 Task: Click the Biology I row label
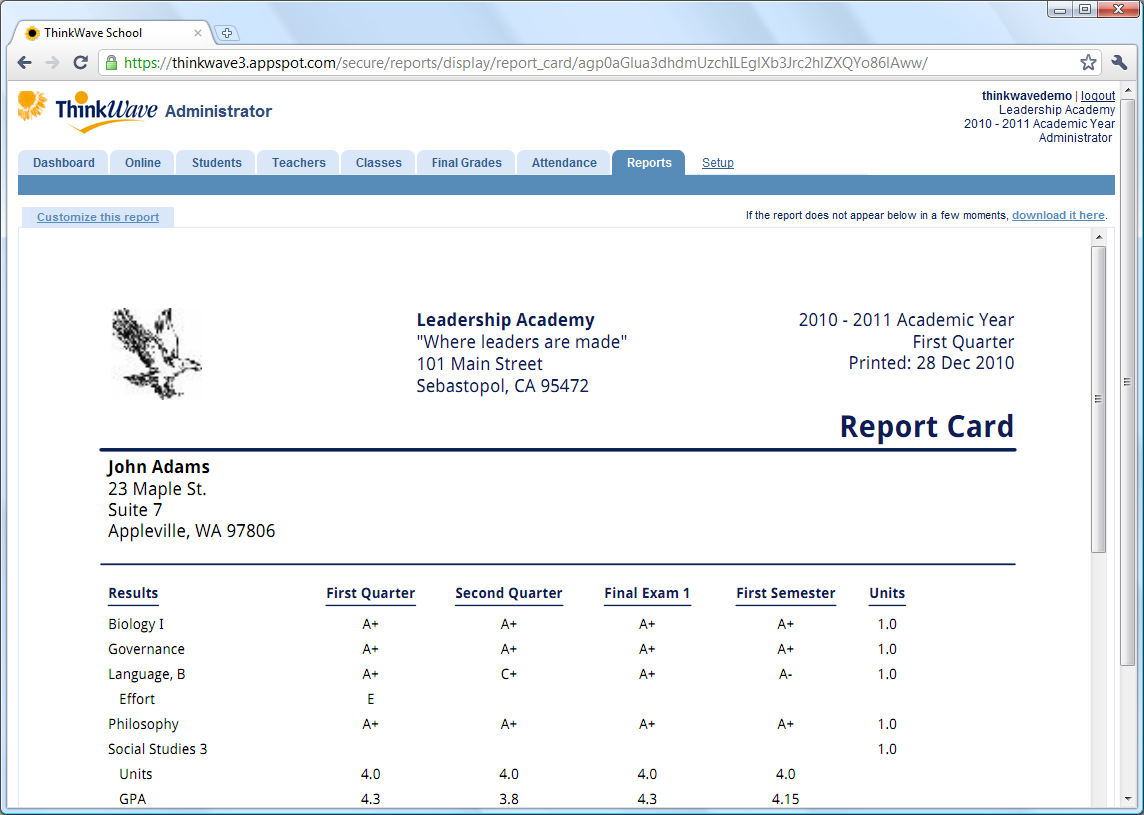point(136,624)
